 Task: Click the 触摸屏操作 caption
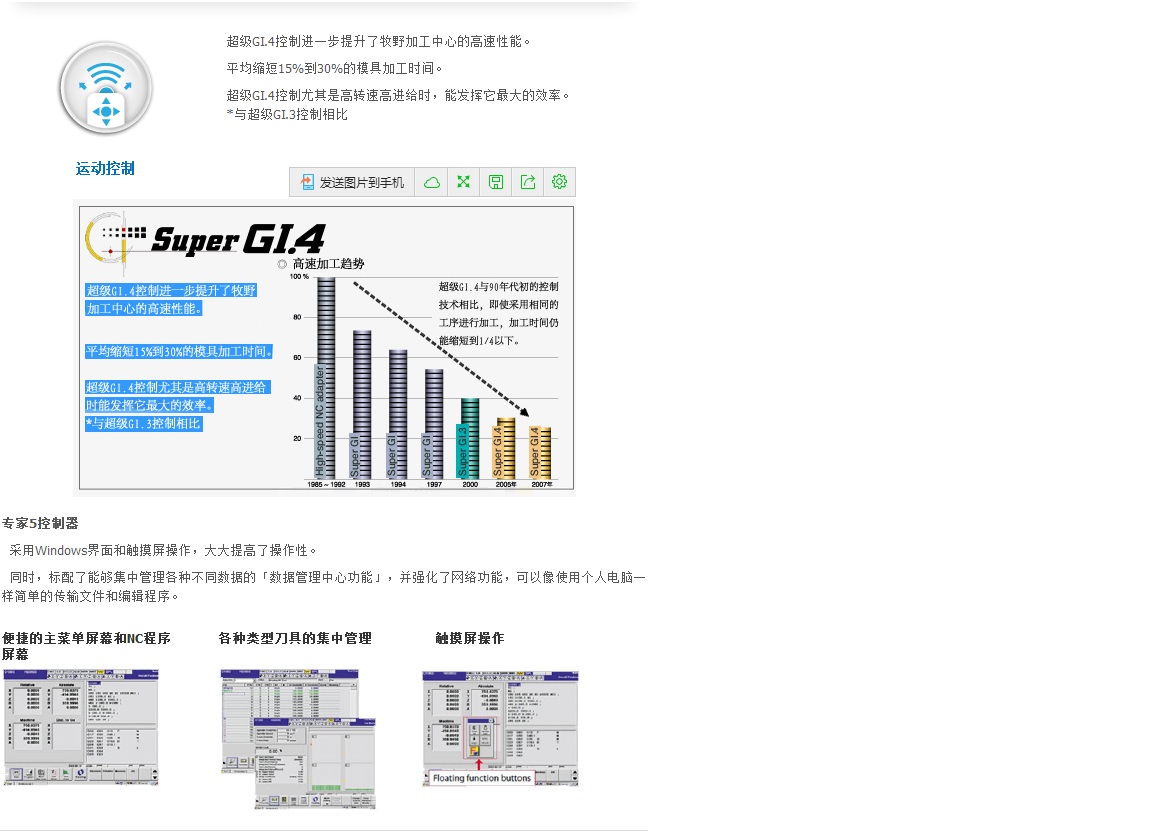(469, 638)
